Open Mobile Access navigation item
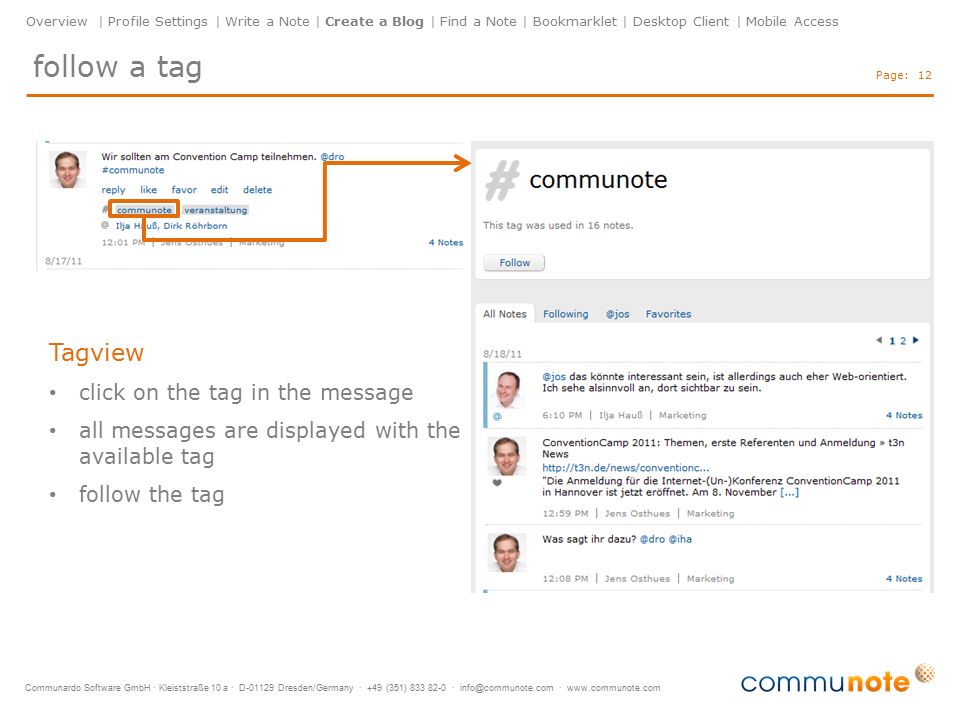This screenshot has height=720, width=960. point(792,21)
